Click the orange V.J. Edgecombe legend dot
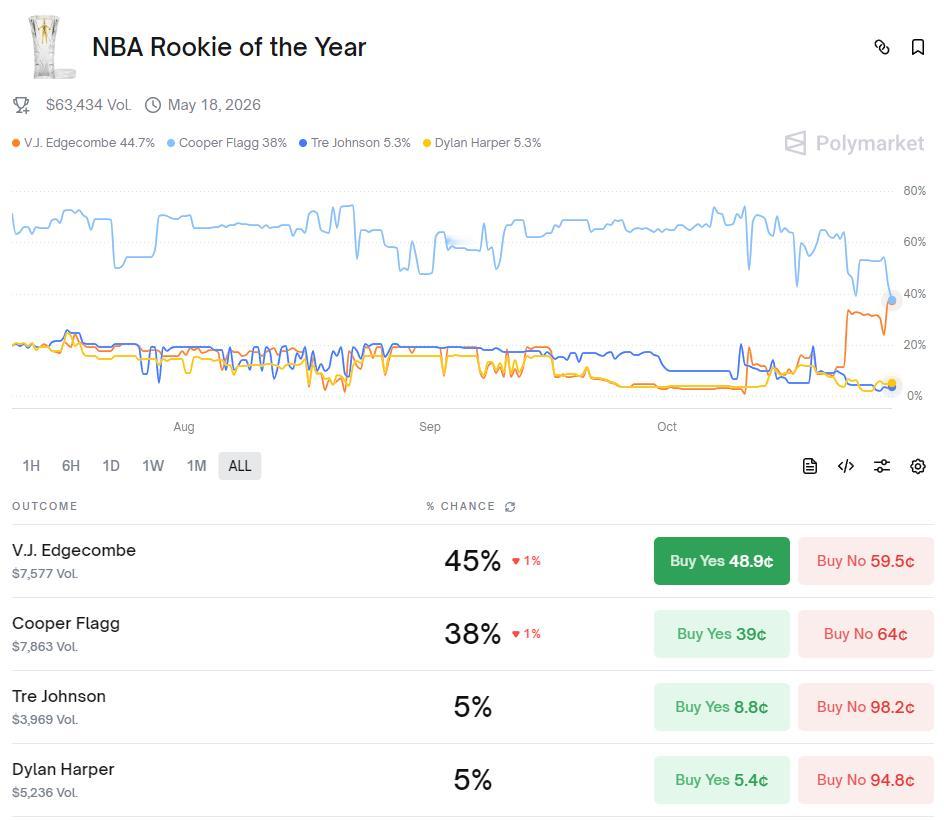Screen dimensions: 944x820 click(x=16, y=143)
